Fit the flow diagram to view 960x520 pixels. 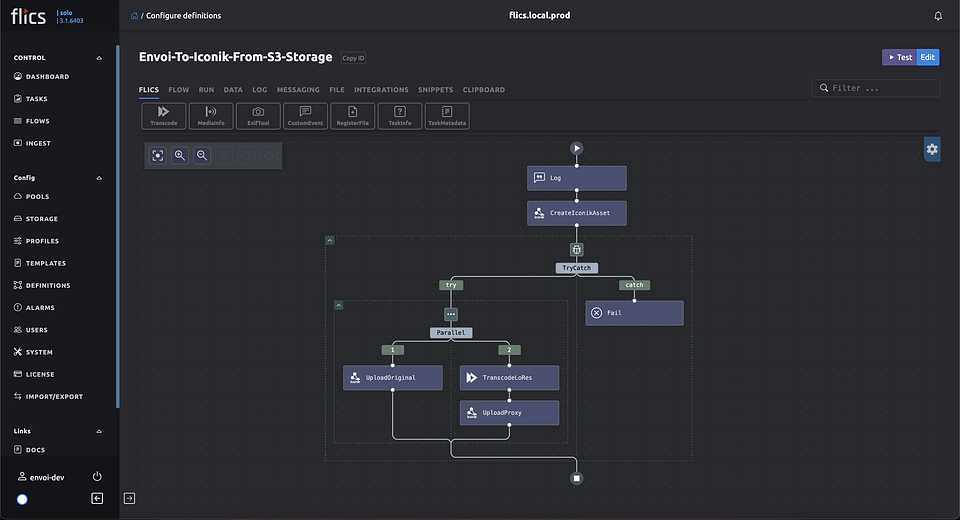(158, 155)
